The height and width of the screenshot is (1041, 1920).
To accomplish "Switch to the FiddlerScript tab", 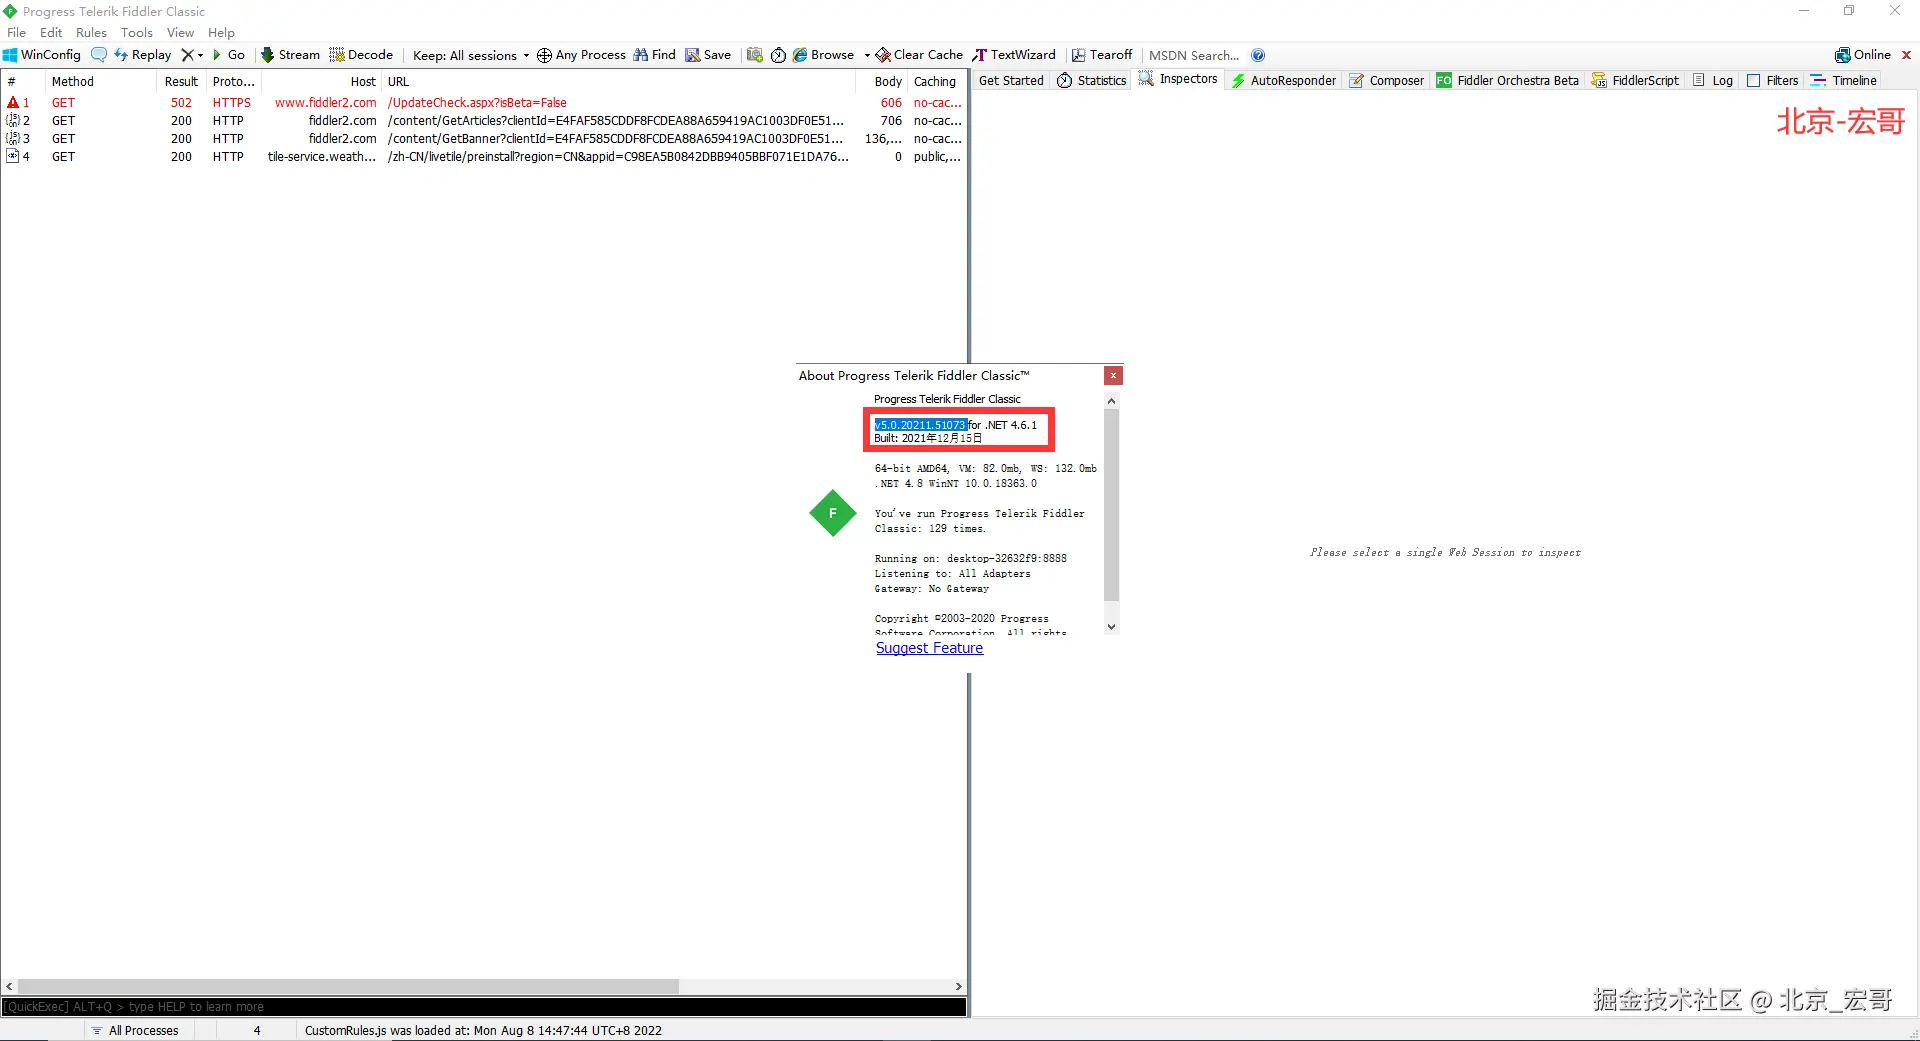I will [1635, 80].
